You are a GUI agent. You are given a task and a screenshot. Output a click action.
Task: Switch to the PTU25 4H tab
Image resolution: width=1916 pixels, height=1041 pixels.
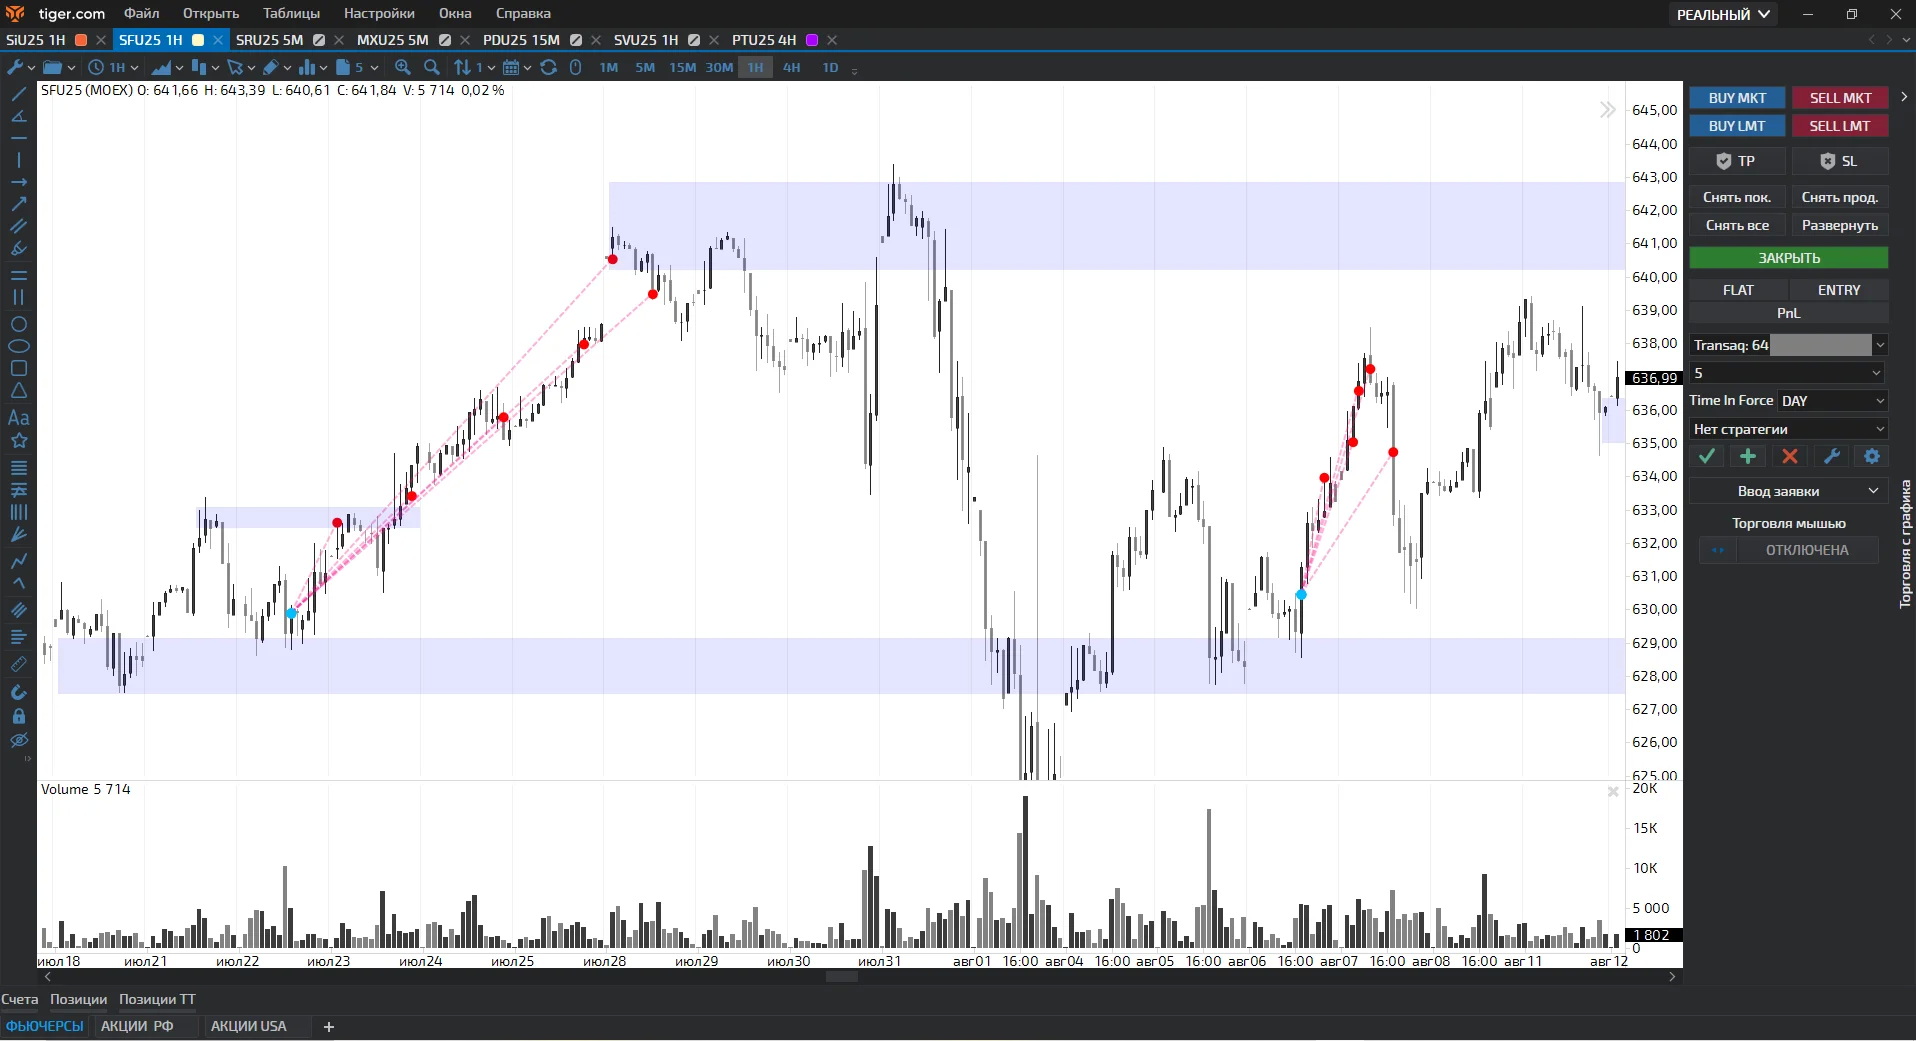pyautogui.click(x=764, y=40)
